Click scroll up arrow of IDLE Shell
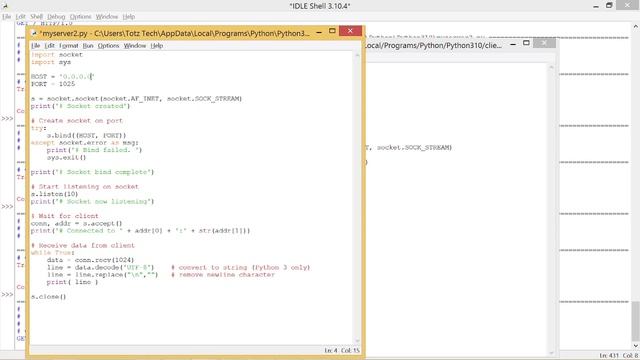This screenshot has width=640, height=360. [x=636, y=27]
